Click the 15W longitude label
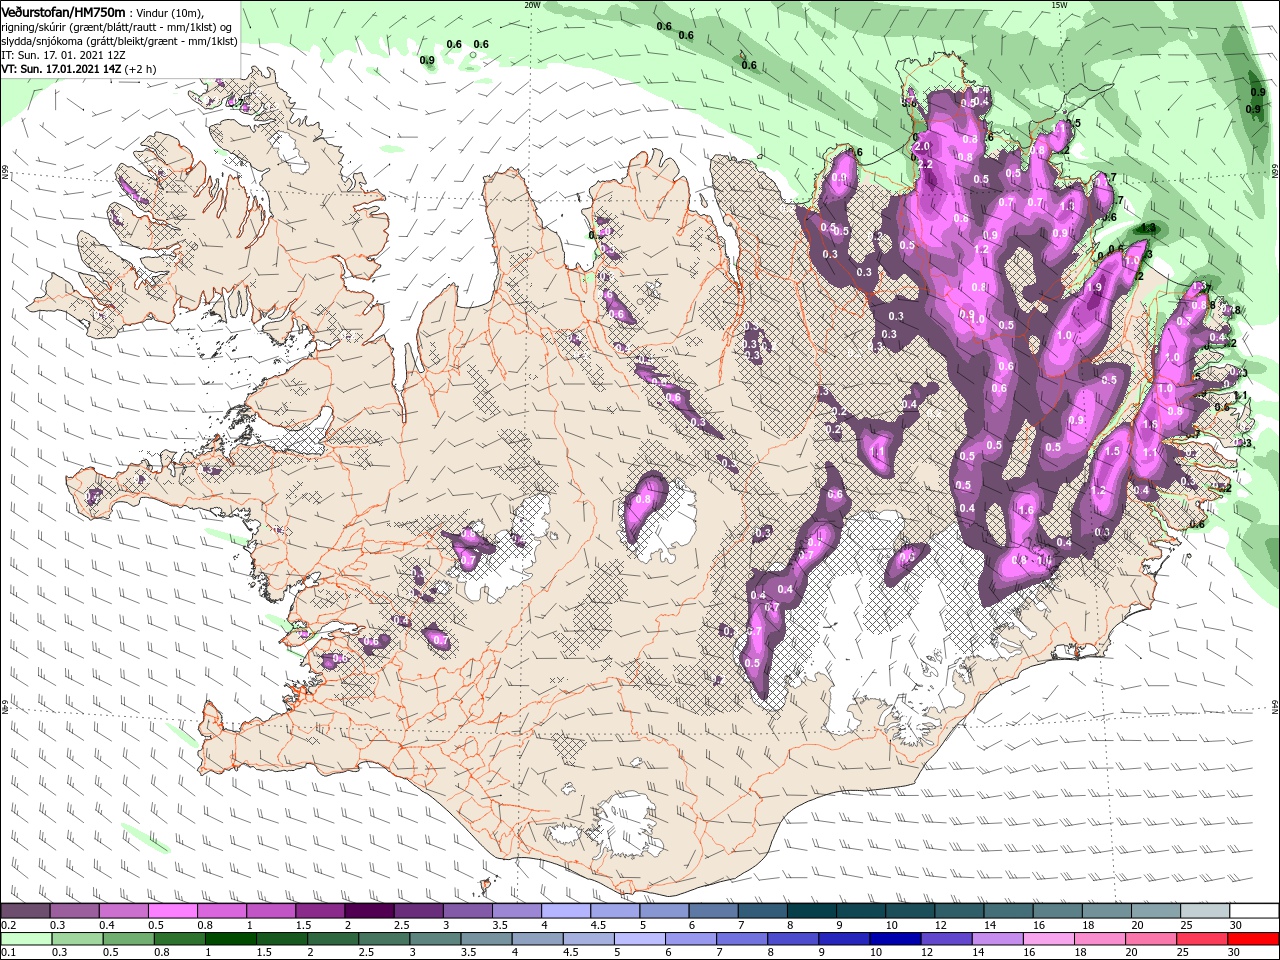 [1059, 5]
